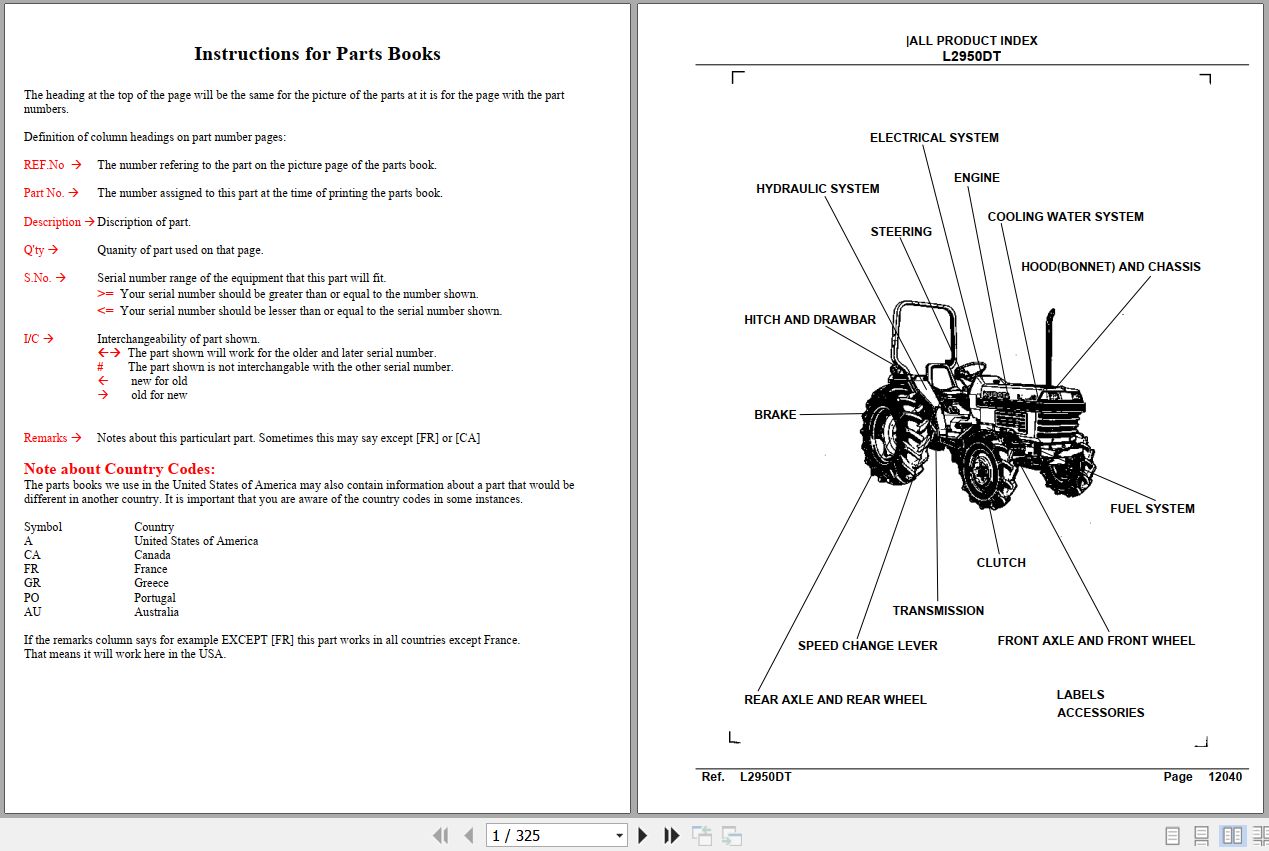The width and height of the screenshot is (1269, 851).
Task: Go to the previous page
Action: (x=468, y=835)
